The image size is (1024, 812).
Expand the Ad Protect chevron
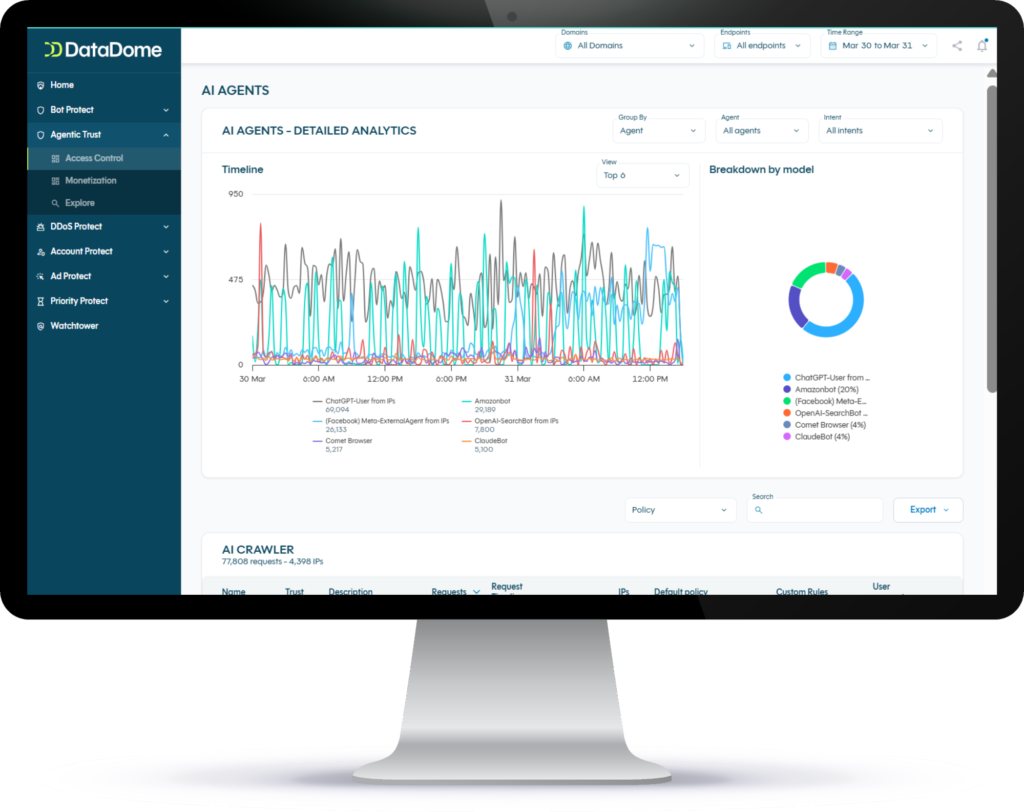coord(166,276)
